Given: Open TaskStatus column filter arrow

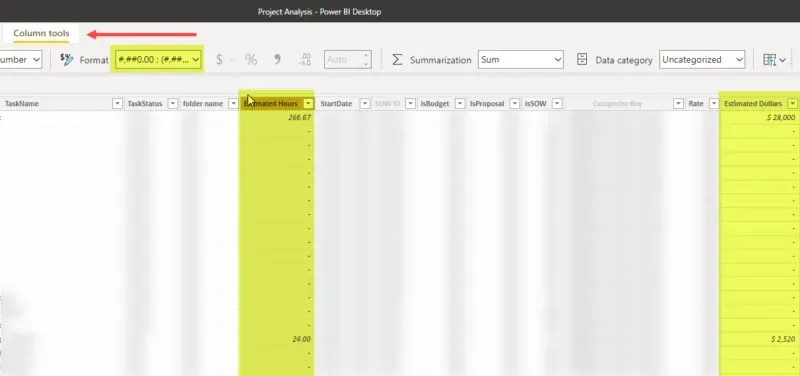Looking at the screenshot, I should click(x=172, y=104).
